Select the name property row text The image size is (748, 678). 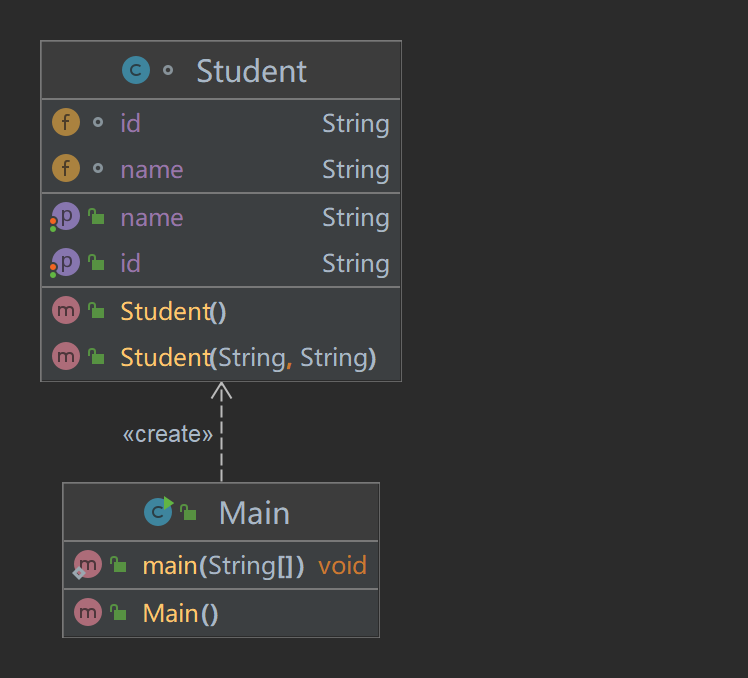coord(151,217)
